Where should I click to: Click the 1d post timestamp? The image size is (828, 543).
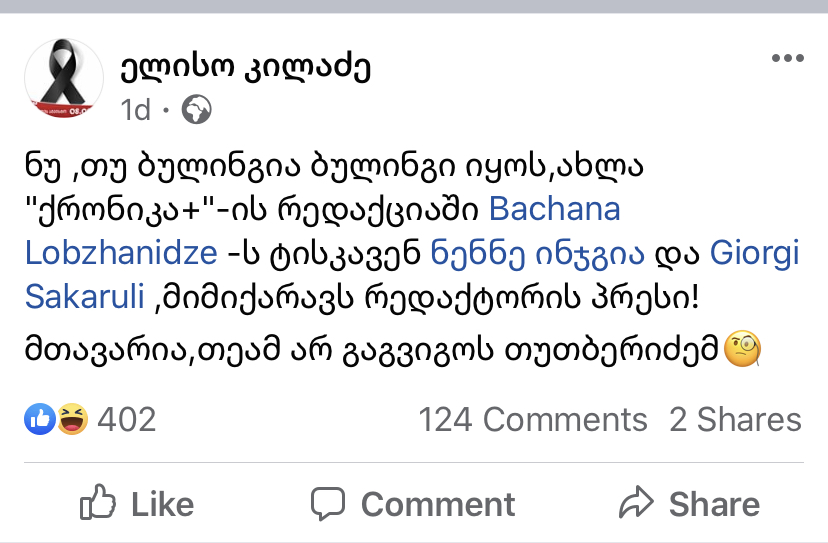(x=135, y=109)
